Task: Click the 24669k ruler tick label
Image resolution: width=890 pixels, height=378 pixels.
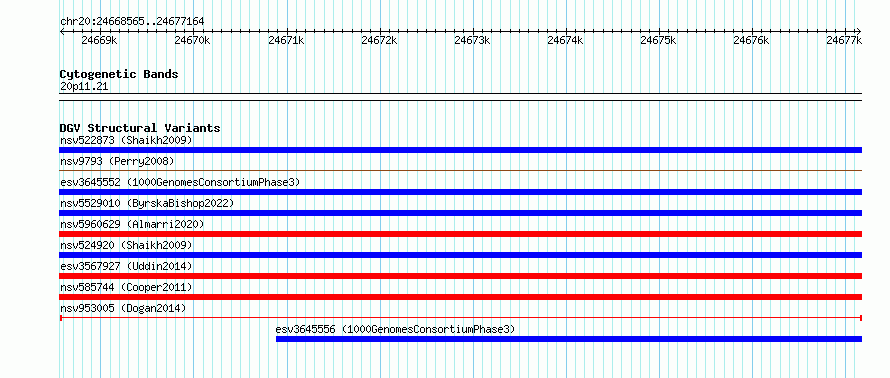Action: pyautogui.click(x=99, y=40)
